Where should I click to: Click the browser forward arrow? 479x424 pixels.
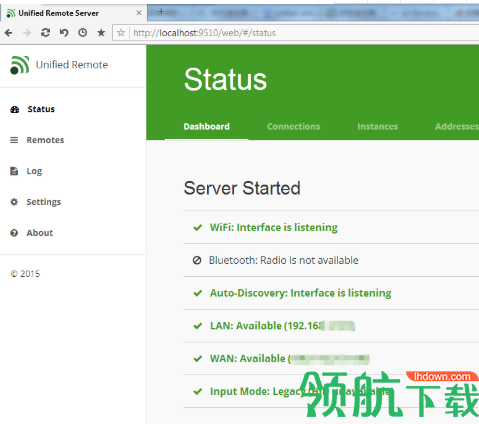coord(27,33)
